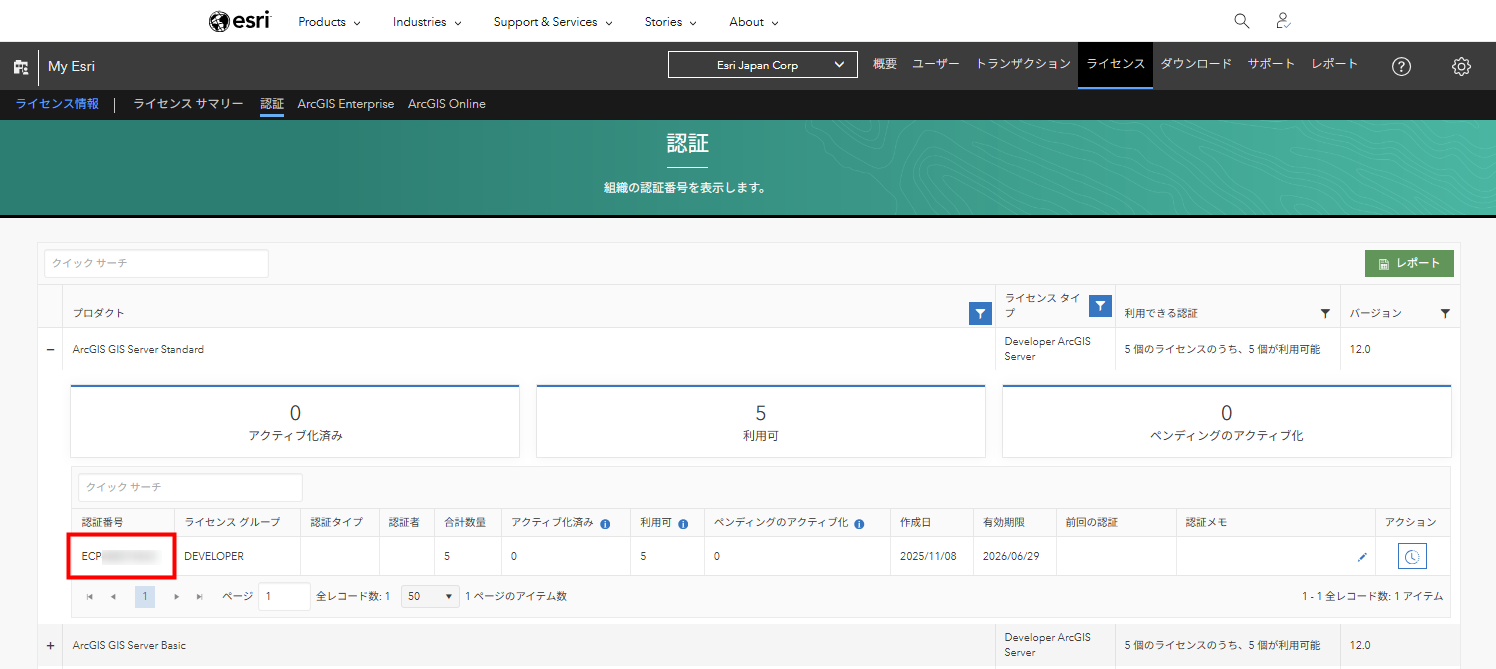Click the page number input field
The image size is (1496, 669).
click(x=283, y=596)
